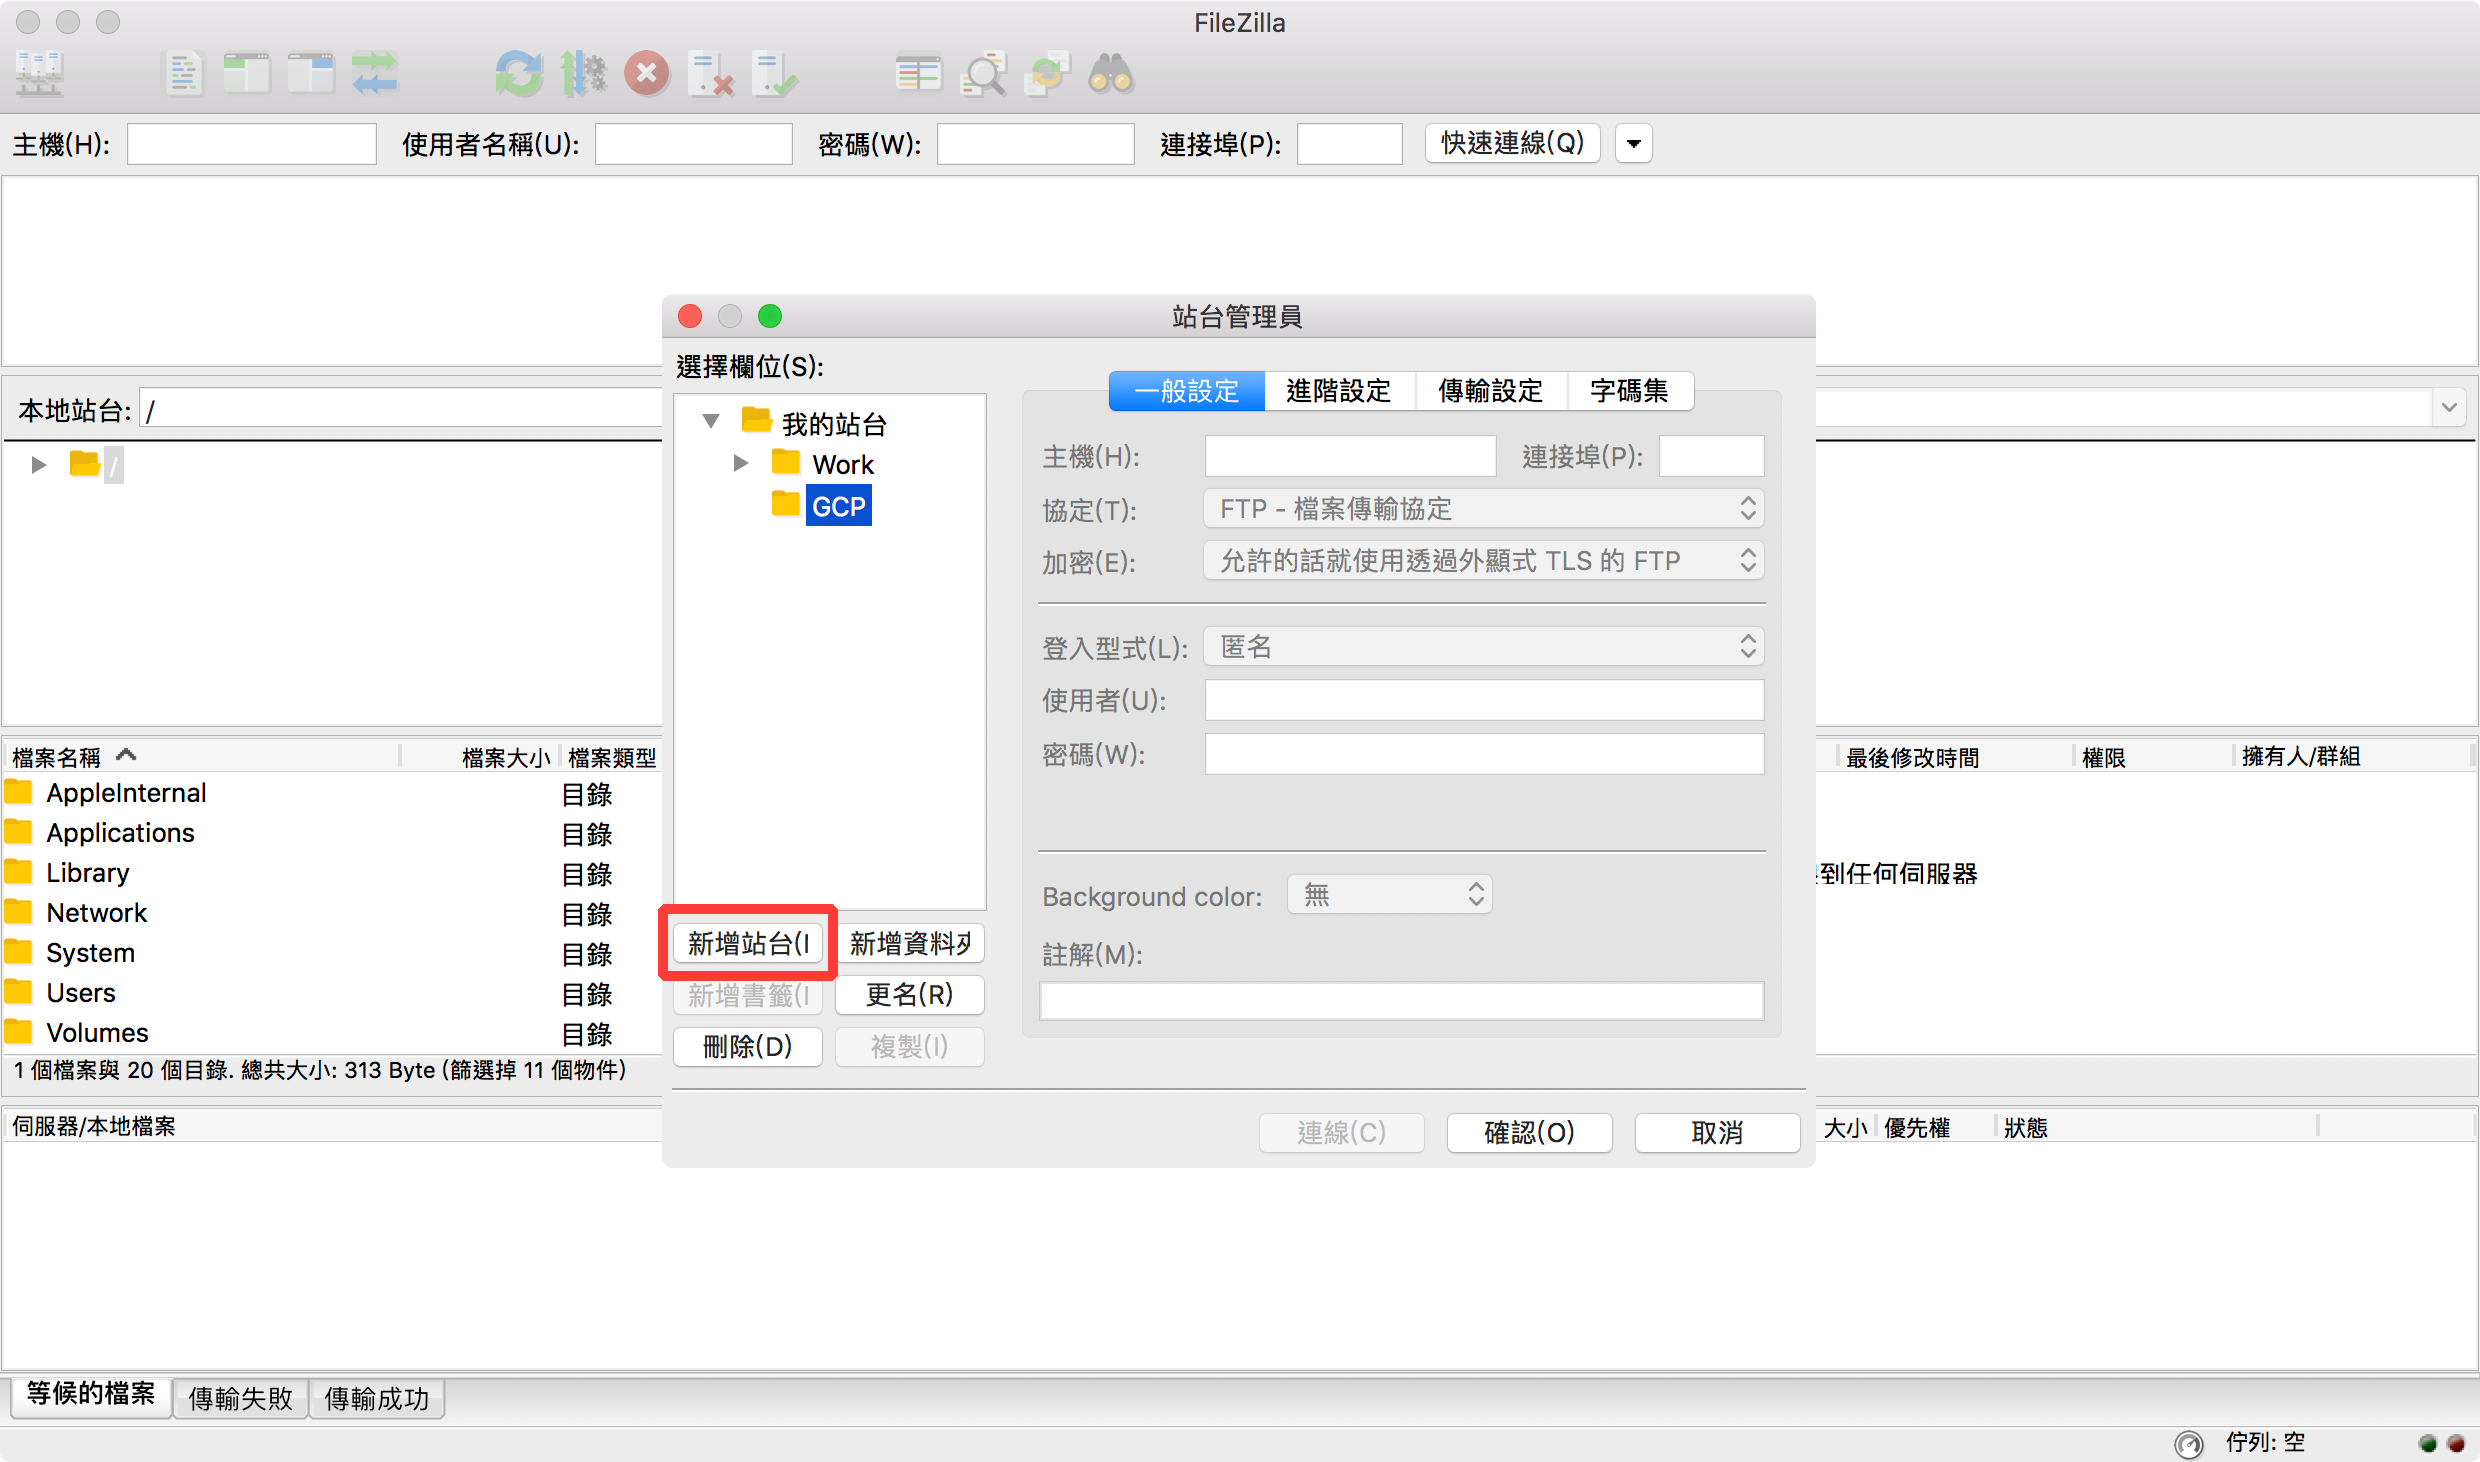Screen dimensions: 2480x1462
Task: Open the binoculars file search icon
Action: (1111, 74)
